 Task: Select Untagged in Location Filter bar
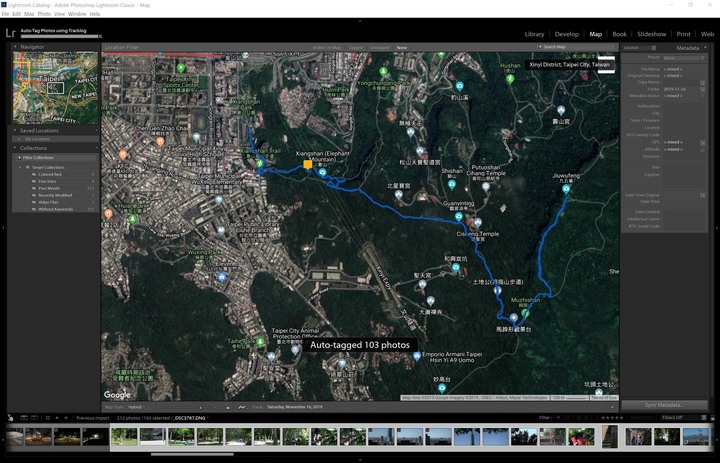click(x=379, y=47)
